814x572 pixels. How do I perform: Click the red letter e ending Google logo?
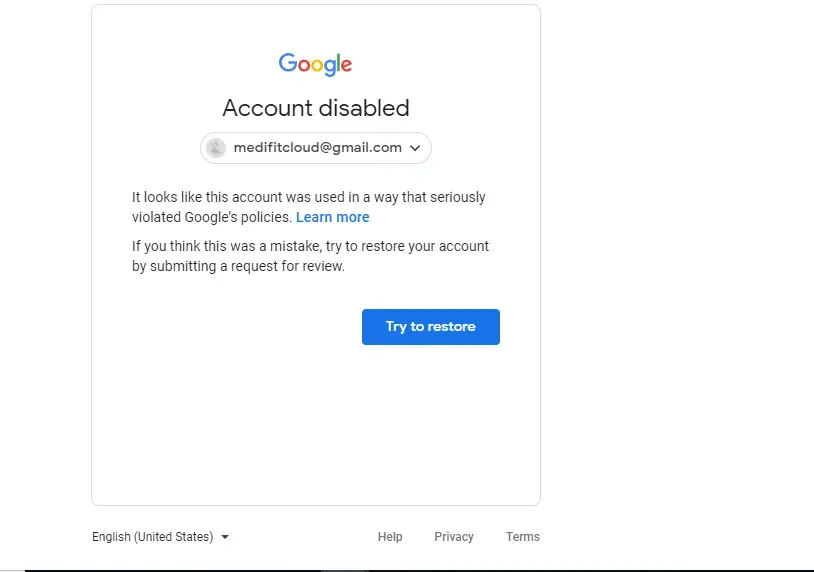(x=346, y=66)
